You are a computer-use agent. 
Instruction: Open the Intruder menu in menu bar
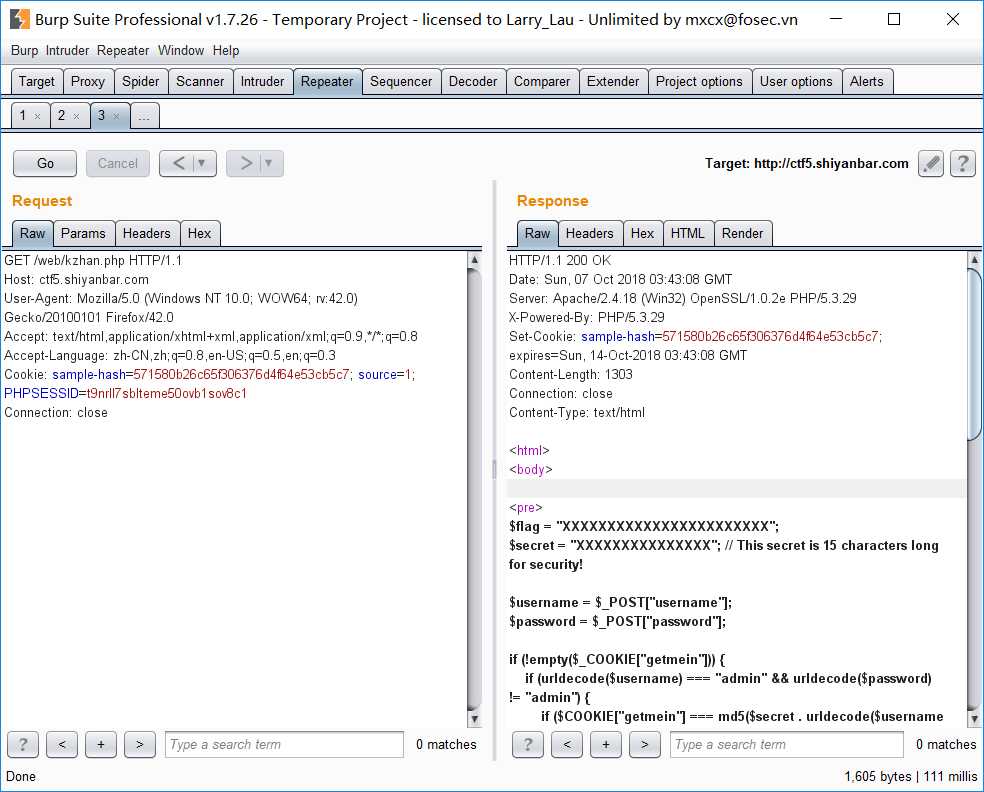(67, 50)
